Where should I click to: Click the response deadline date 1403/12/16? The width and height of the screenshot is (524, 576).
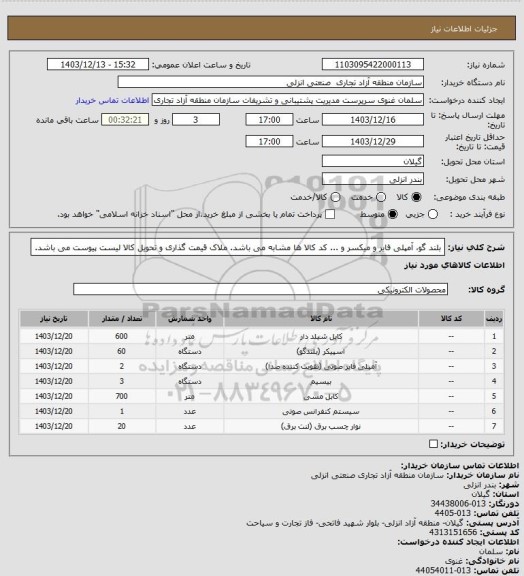point(373,120)
